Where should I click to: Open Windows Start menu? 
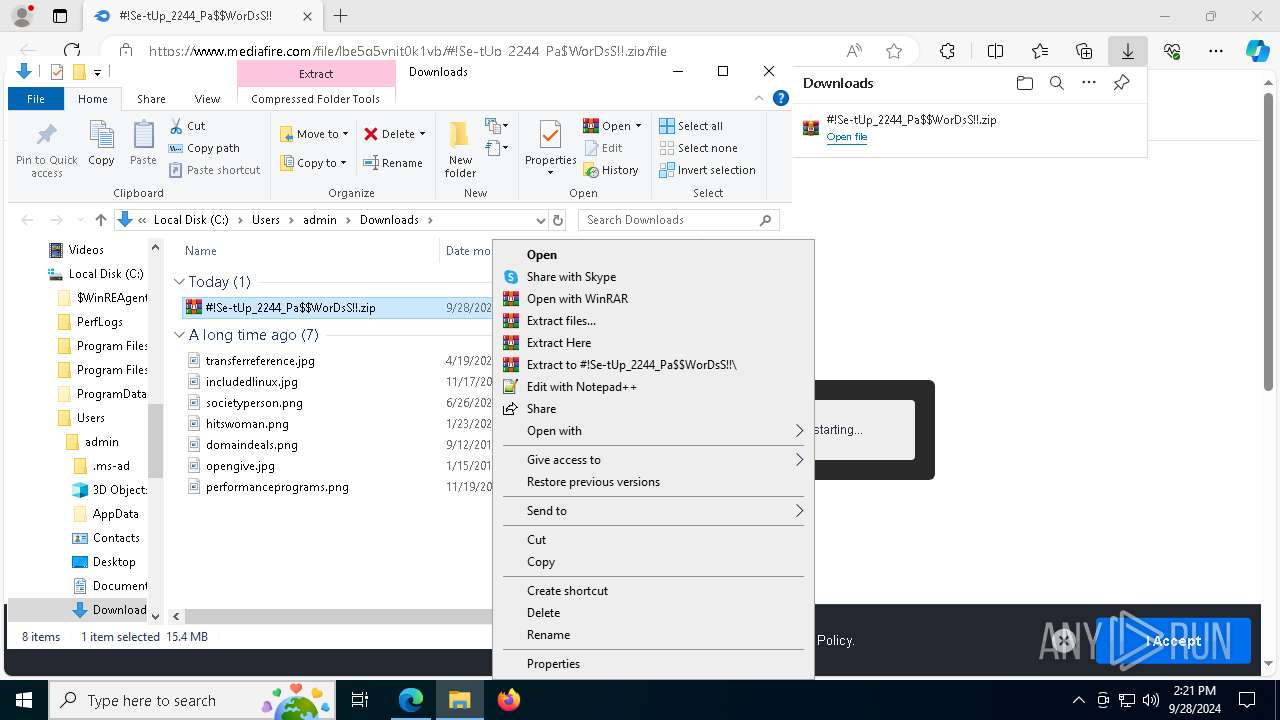coord(24,700)
